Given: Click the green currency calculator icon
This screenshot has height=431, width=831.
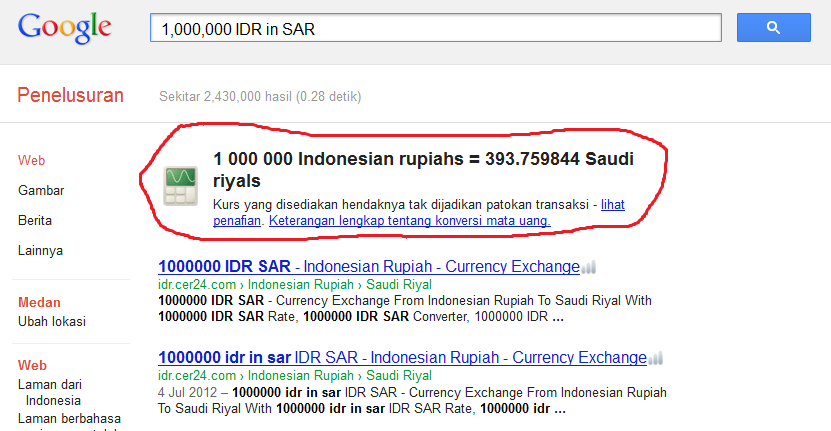Looking at the screenshot, I should [180, 186].
